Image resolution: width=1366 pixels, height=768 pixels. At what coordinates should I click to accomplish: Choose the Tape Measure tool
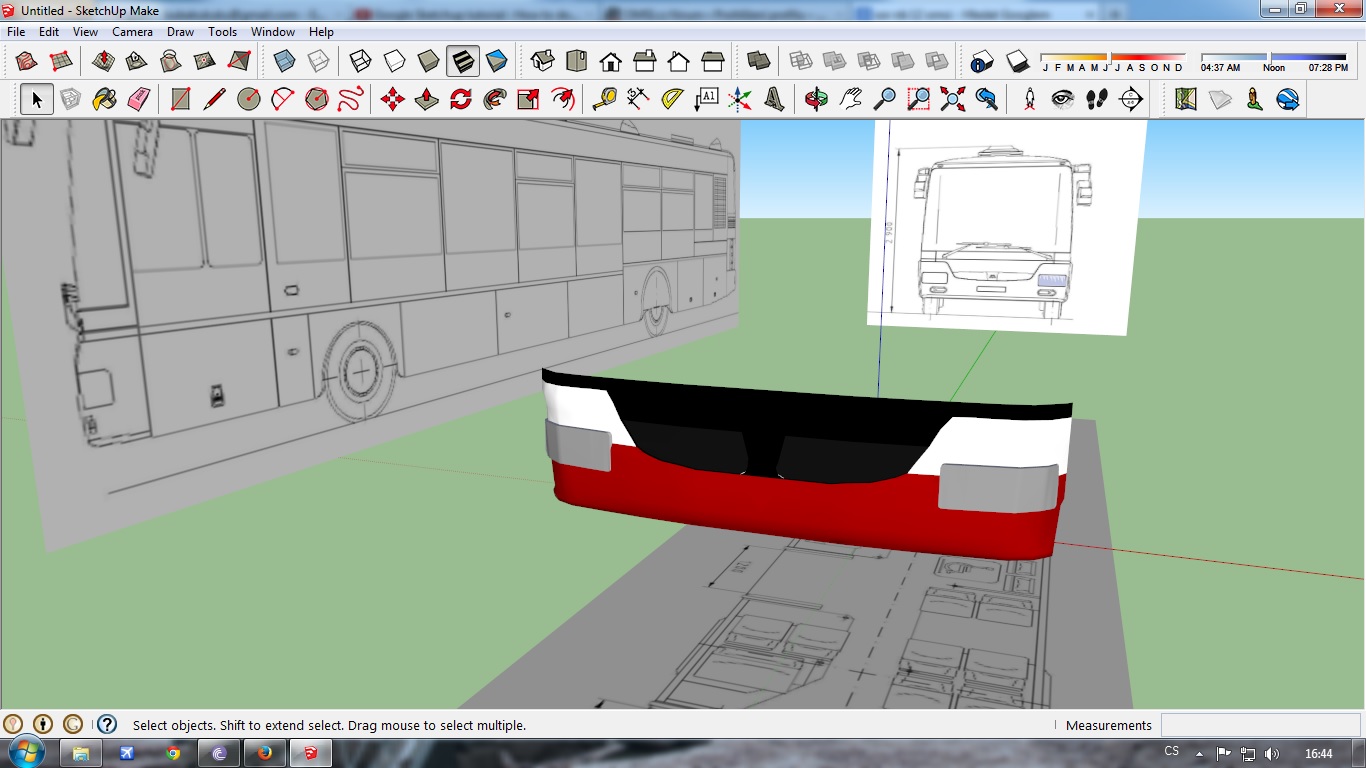604,99
